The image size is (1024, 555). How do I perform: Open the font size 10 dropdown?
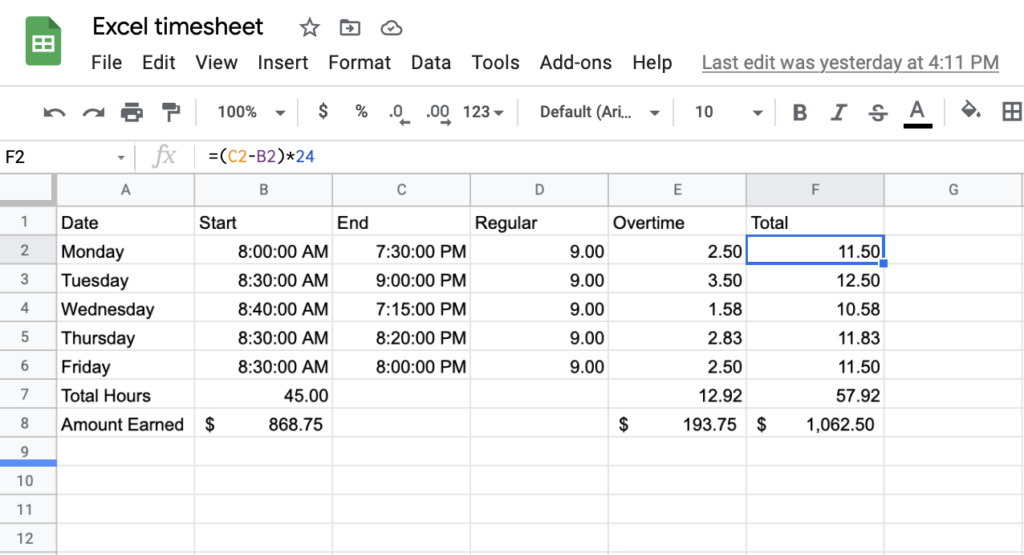tap(728, 113)
